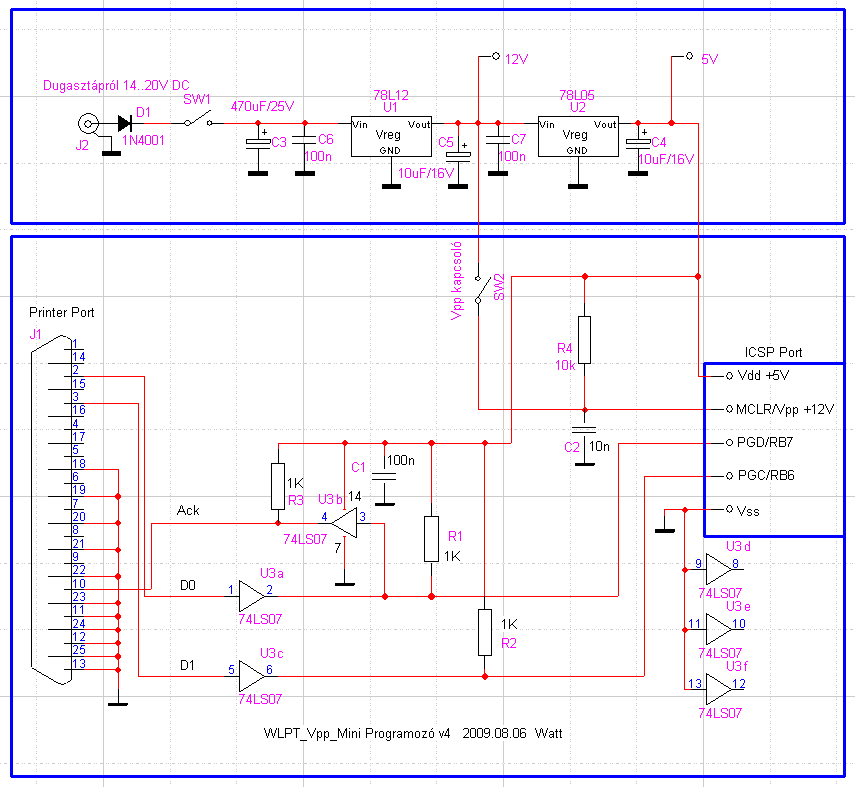Select the R4 10k resistor symbol
Screen dimensions: 855x787
pyautogui.click(x=585, y=340)
